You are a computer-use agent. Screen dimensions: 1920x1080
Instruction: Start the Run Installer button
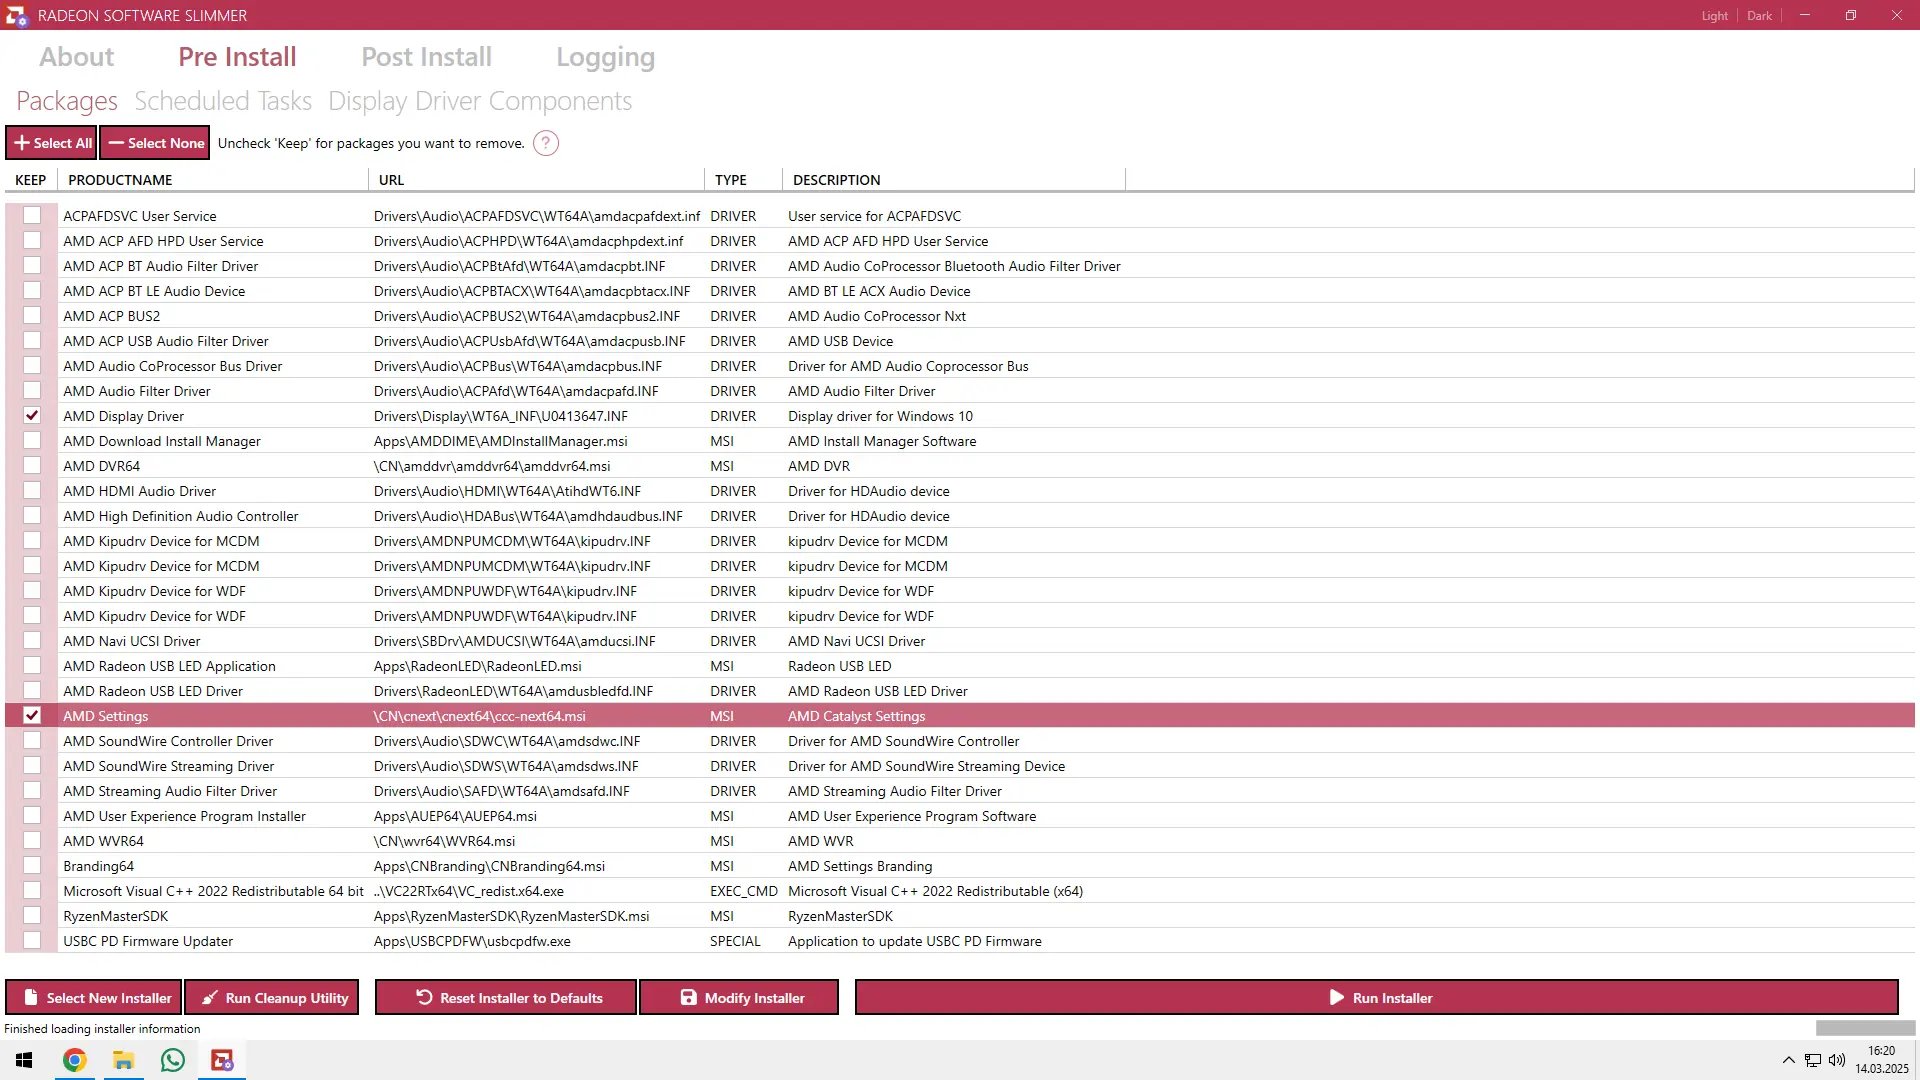pos(1377,998)
